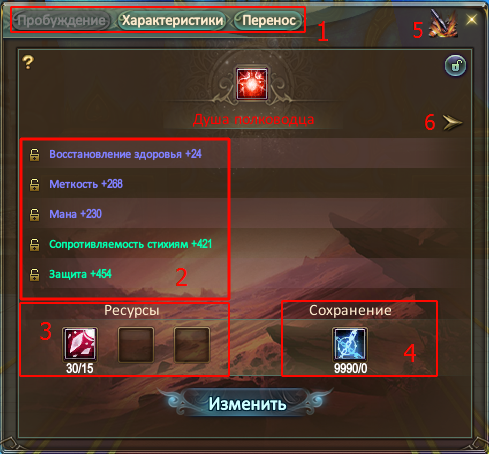Click the Душа полководца title text
Viewport: 489px width, 454px height.
click(253, 119)
